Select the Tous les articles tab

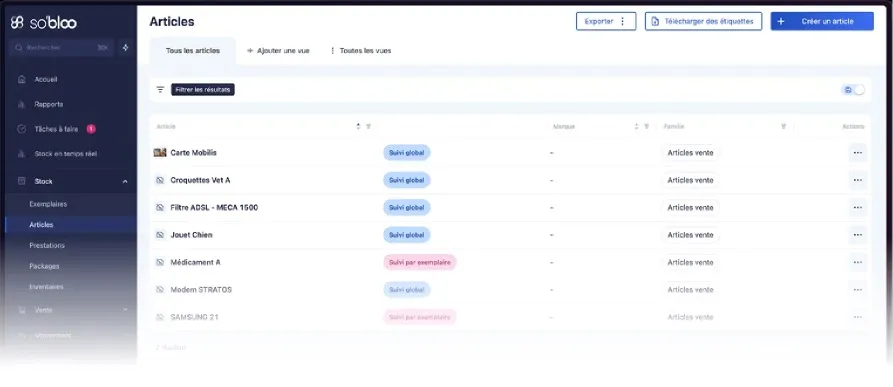192,51
